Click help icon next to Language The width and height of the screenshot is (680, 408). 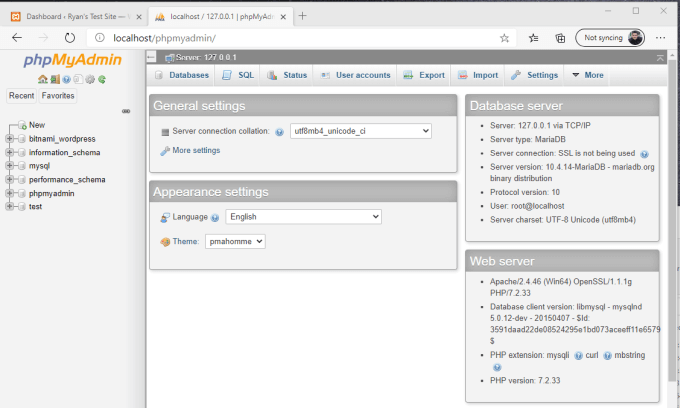(x=215, y=218)
